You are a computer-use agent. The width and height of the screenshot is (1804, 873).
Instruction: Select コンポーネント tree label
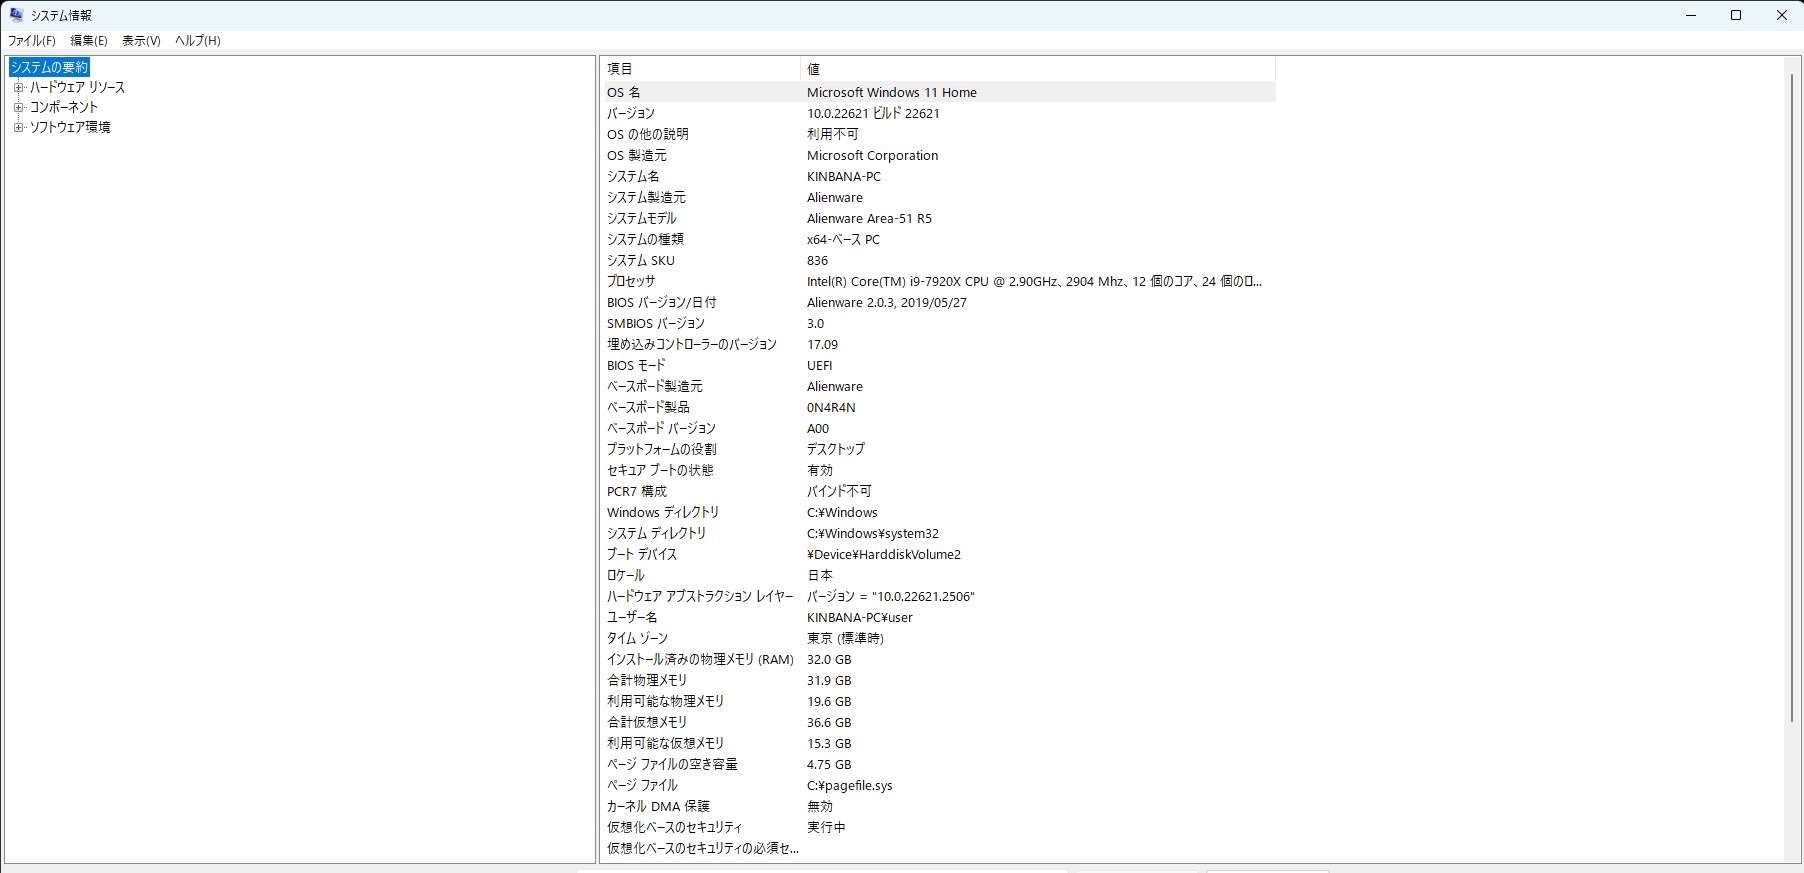coord(64,107)
